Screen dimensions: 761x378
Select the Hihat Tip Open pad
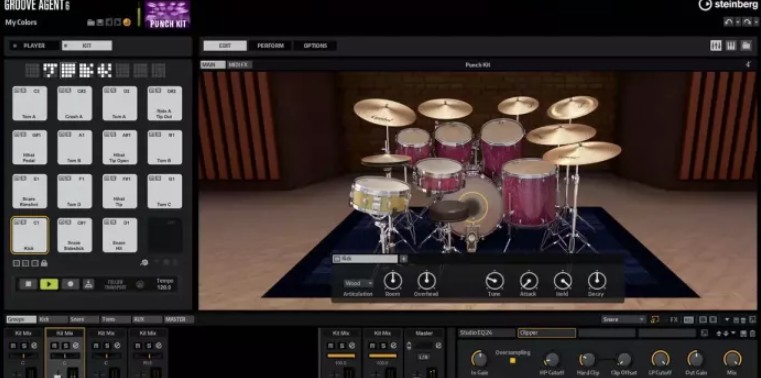coord(119,147)
